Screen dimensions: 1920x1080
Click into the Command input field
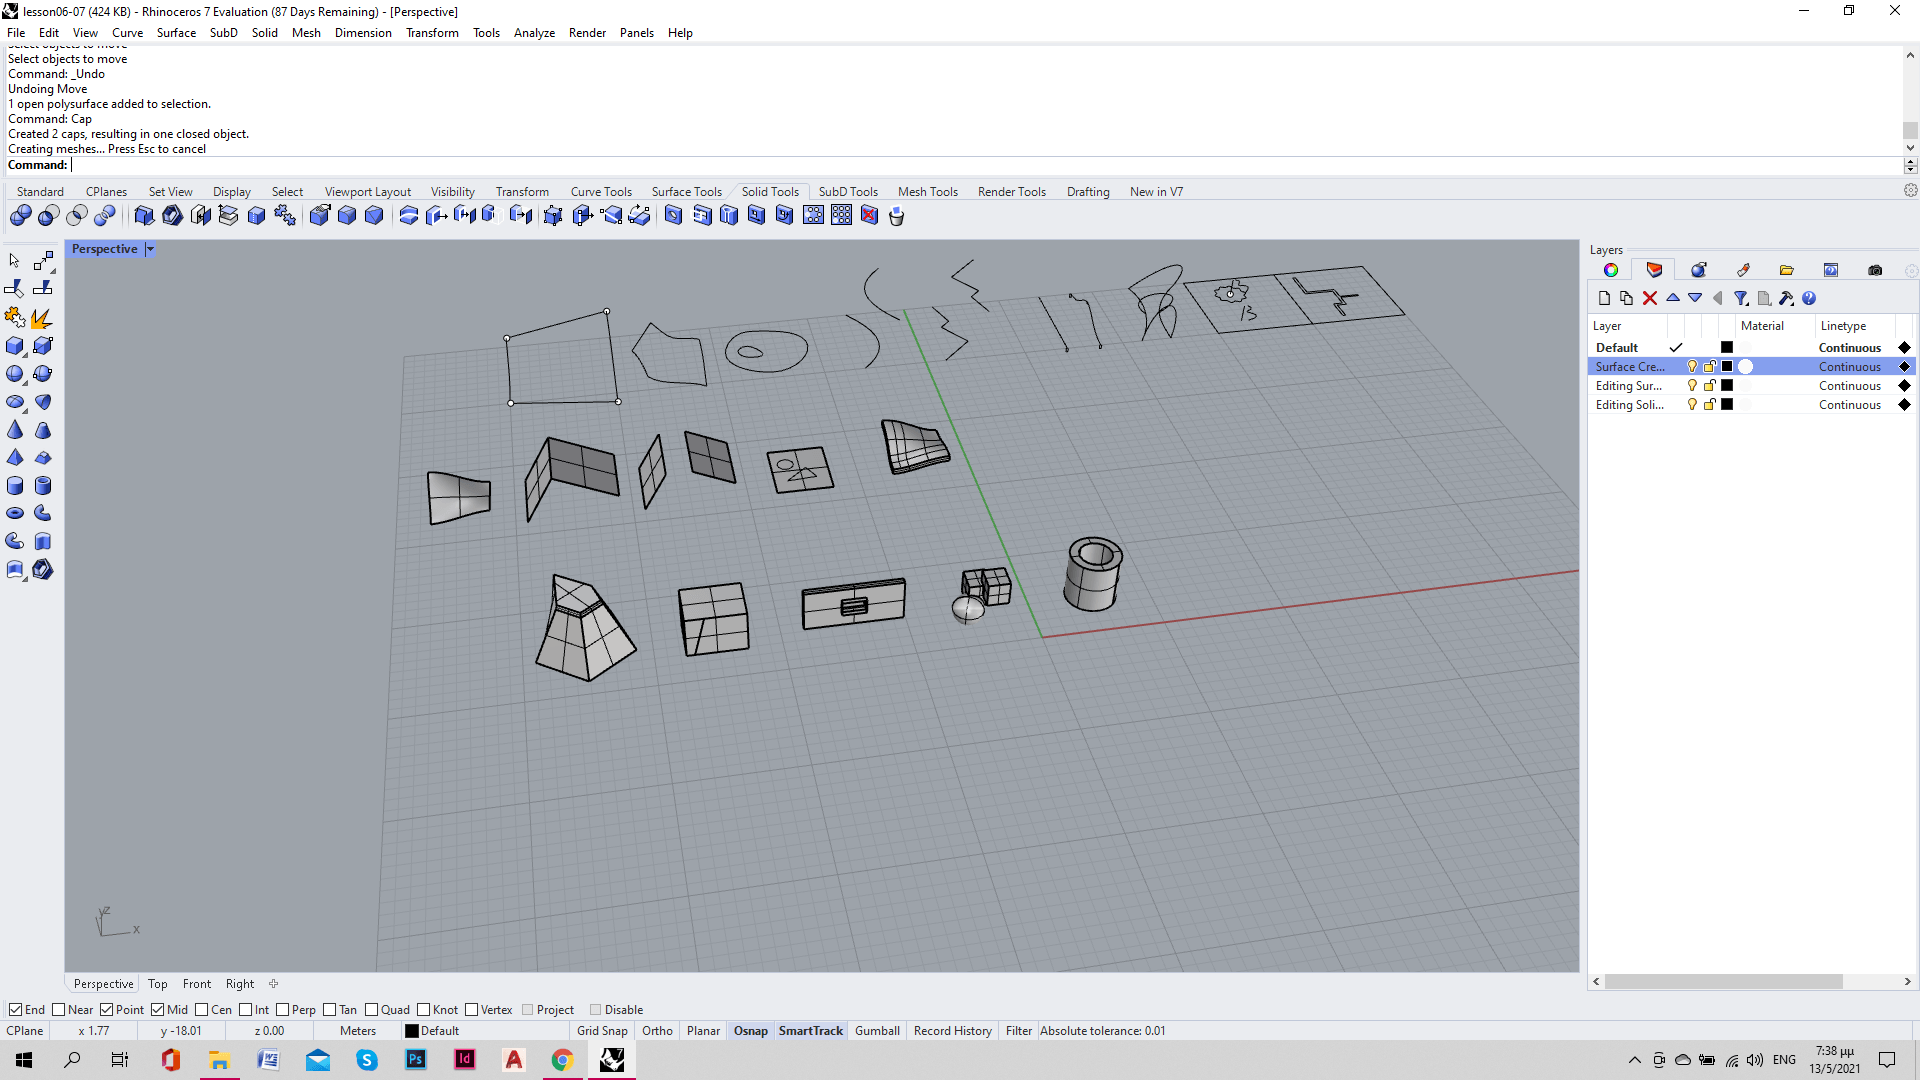[985, 165]
